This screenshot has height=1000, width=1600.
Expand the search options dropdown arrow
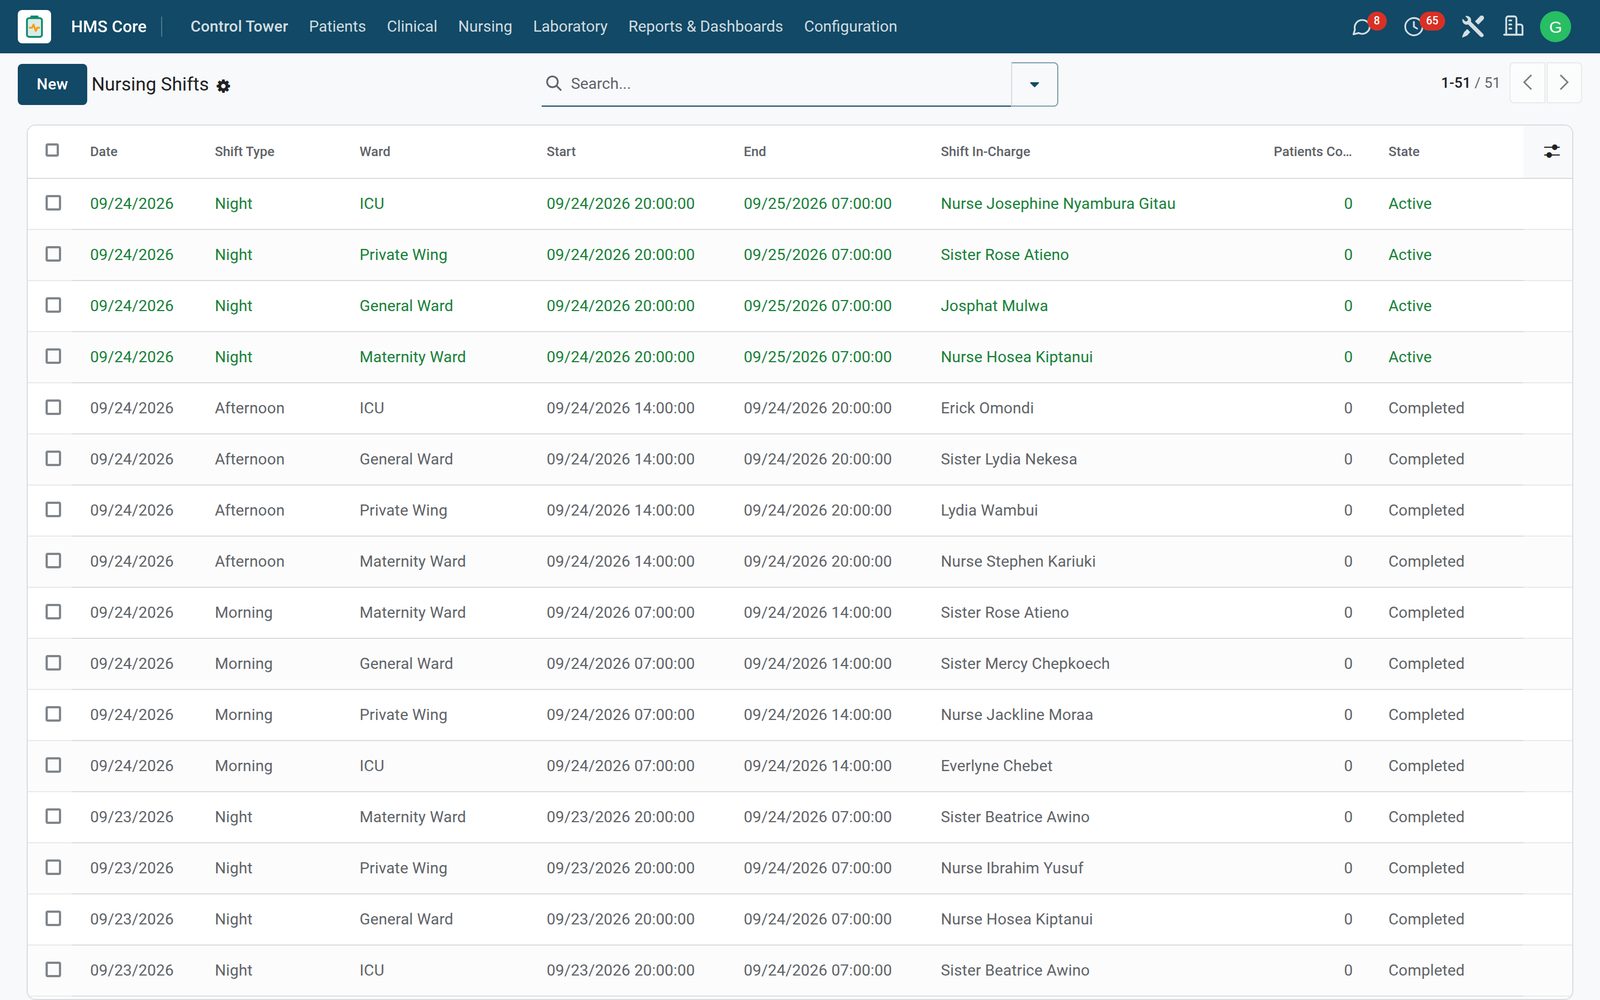[1034, 84]
